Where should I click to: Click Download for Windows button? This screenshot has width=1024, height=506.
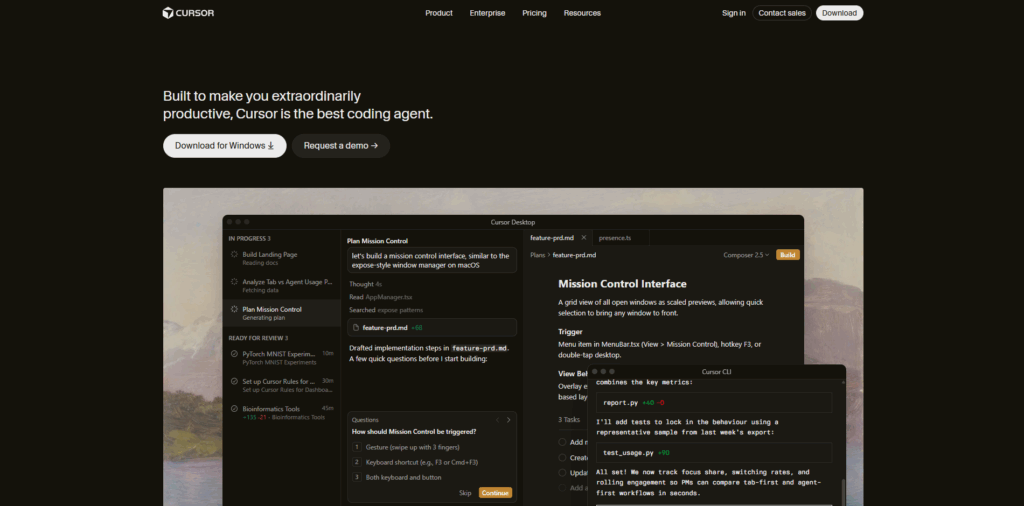pyautogui.click(x=225, y=146)
